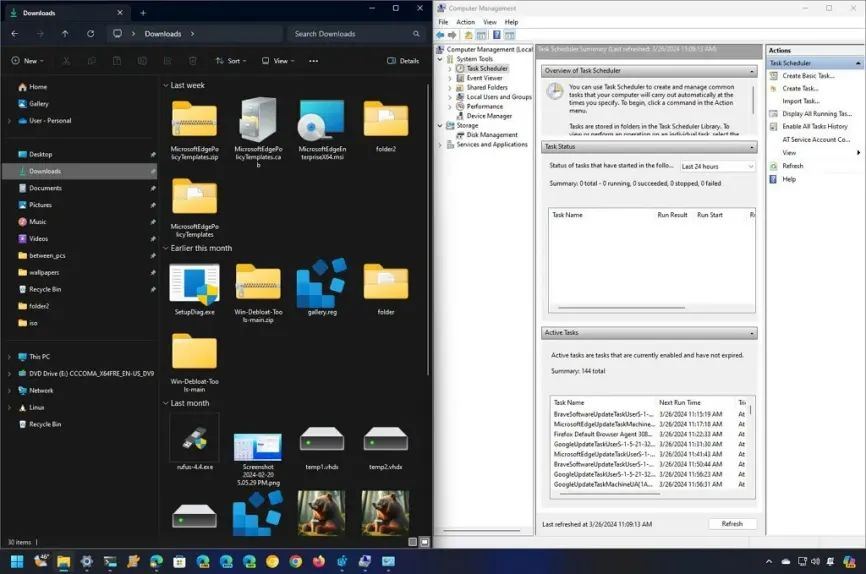
Task: Open Firefox from the Windows taskbar
Action: click(318, 562)
